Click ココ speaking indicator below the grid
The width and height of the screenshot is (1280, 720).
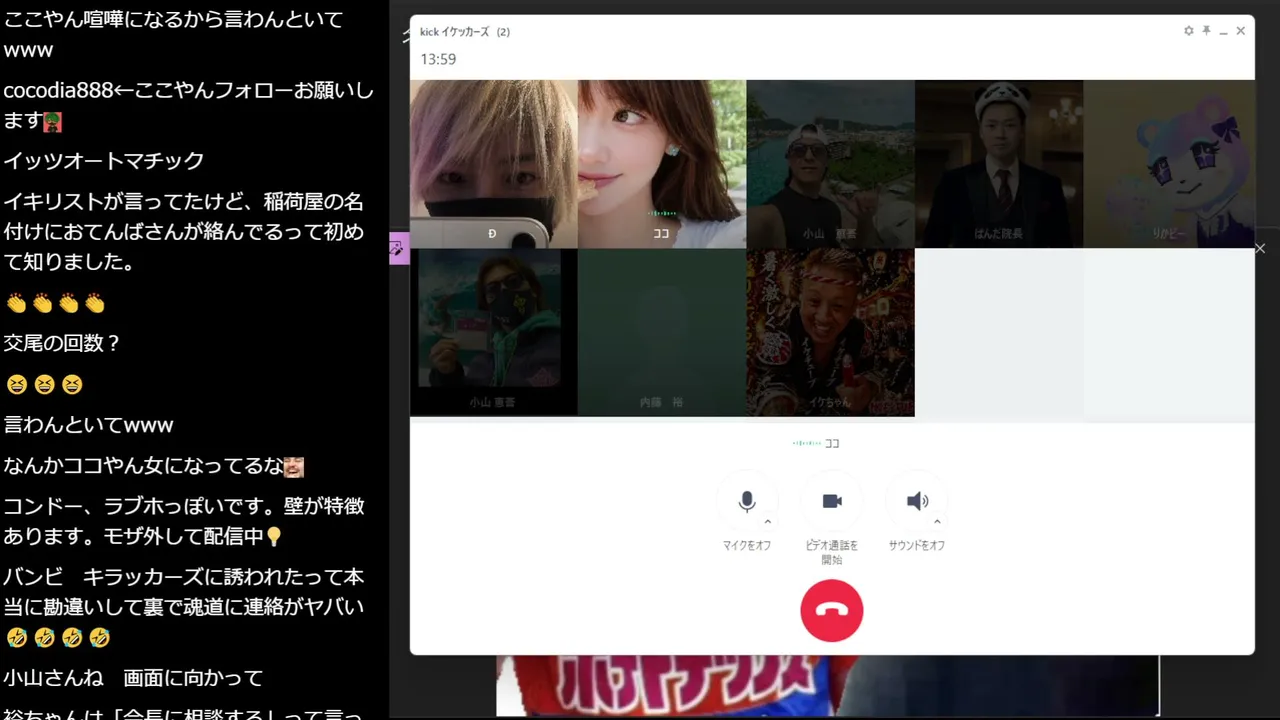click(816, 443)
